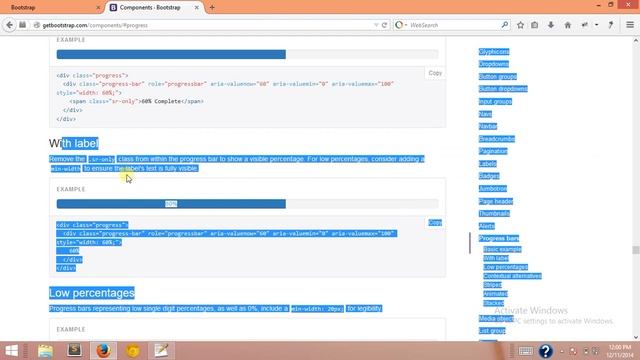Open the Dropdowns sidebar link

pos(493,64)
